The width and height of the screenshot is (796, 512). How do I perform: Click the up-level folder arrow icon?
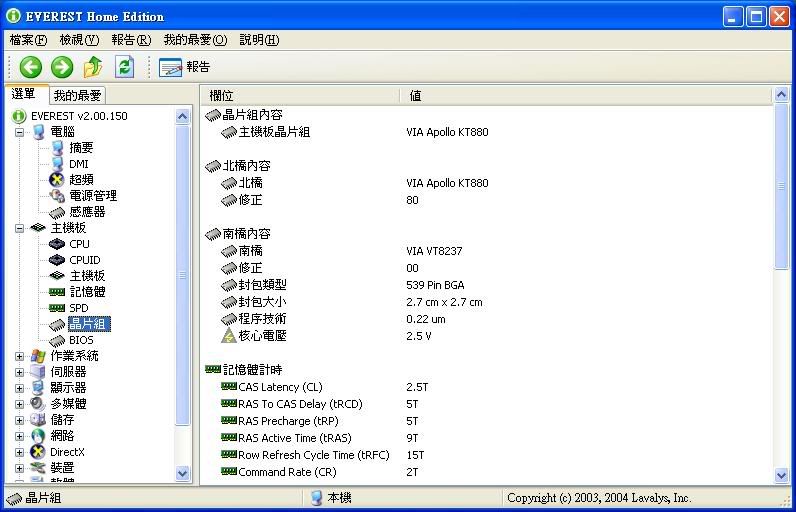point(93,67)
